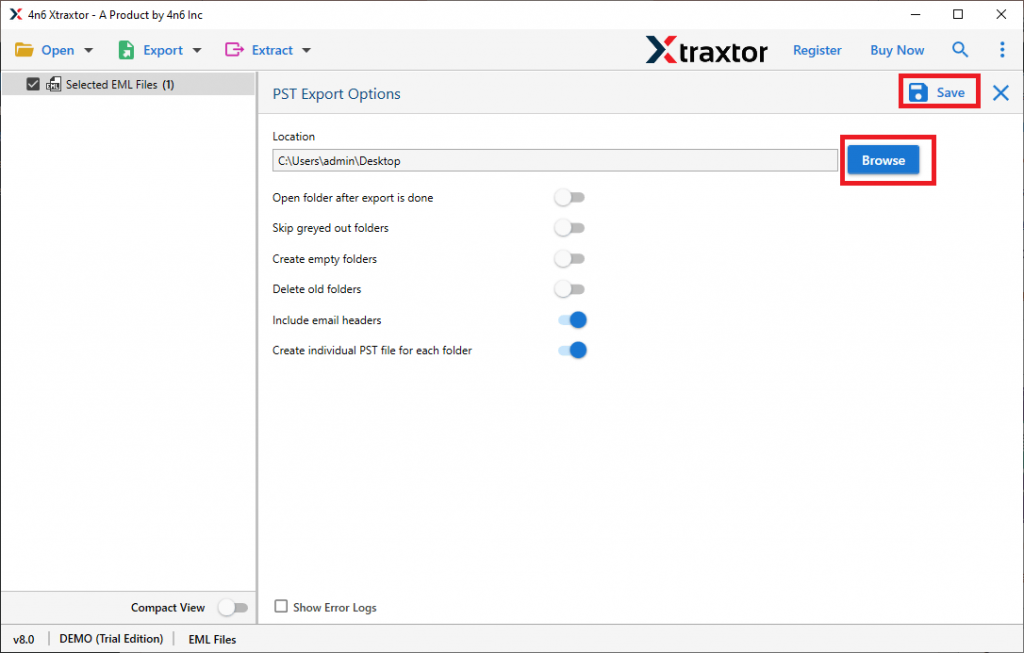
Task: Toggle Delete old folders on
Action: pos(569,289)
